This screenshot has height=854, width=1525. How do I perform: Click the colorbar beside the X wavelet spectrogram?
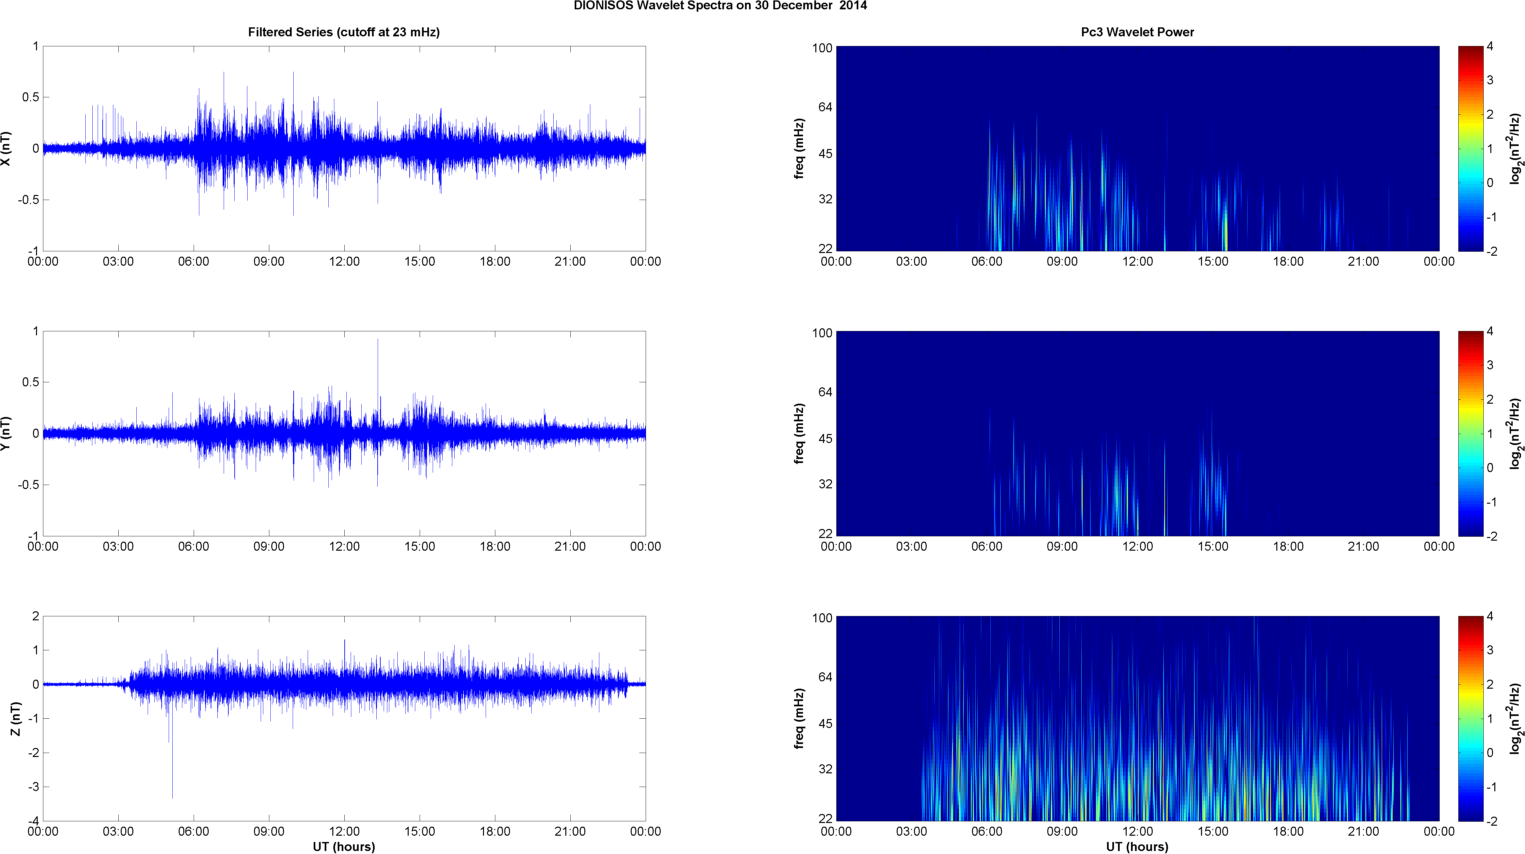1470,148
